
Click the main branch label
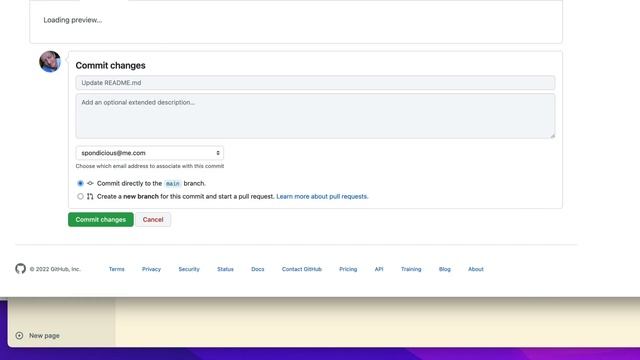pos(172,184)
